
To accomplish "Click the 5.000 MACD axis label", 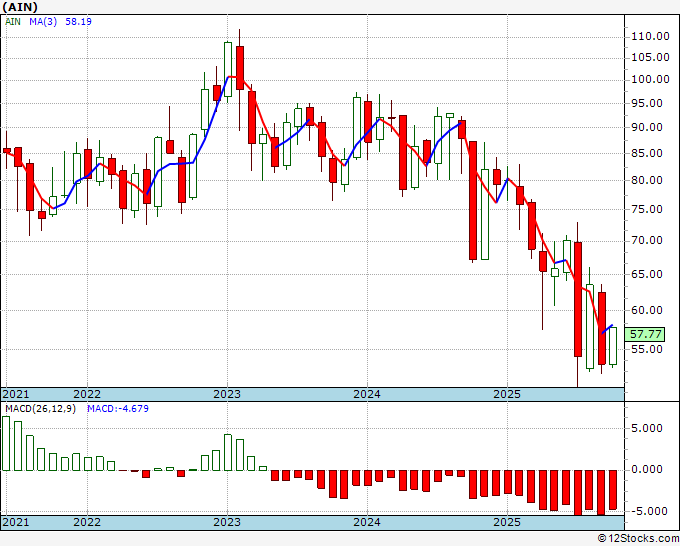I will pos(647,428).
